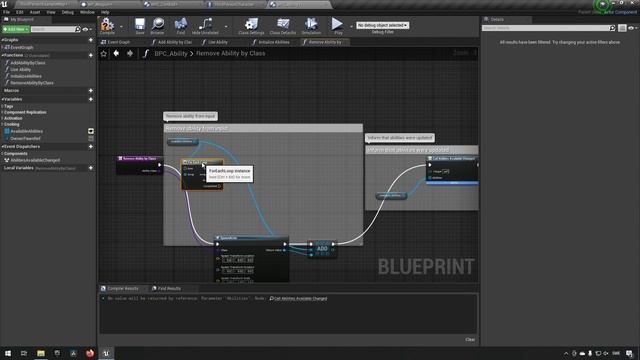This screenshot has width=640, height=360.
Task: Collapse the Graphs section
Action: click(2, 40)
